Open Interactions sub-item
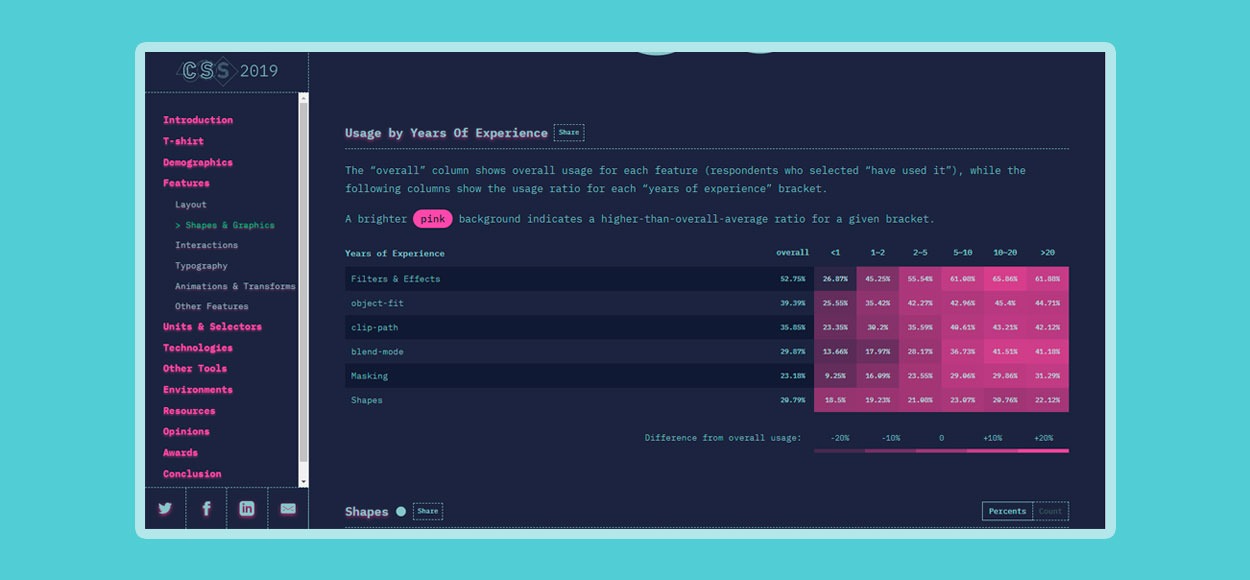Screen dimensions: 1250x580 (206, 245)
